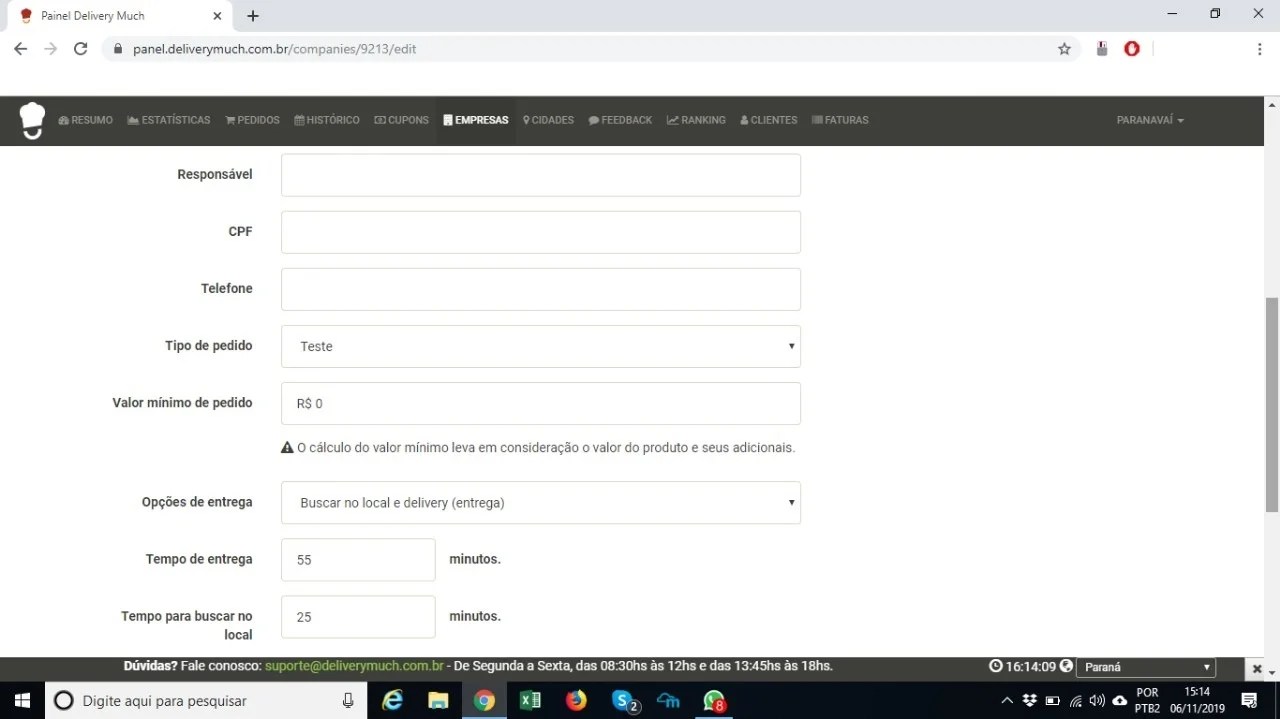Reload the page with the refresh icon
Viewport: 1280px width, 719px height.
[81, 49]
